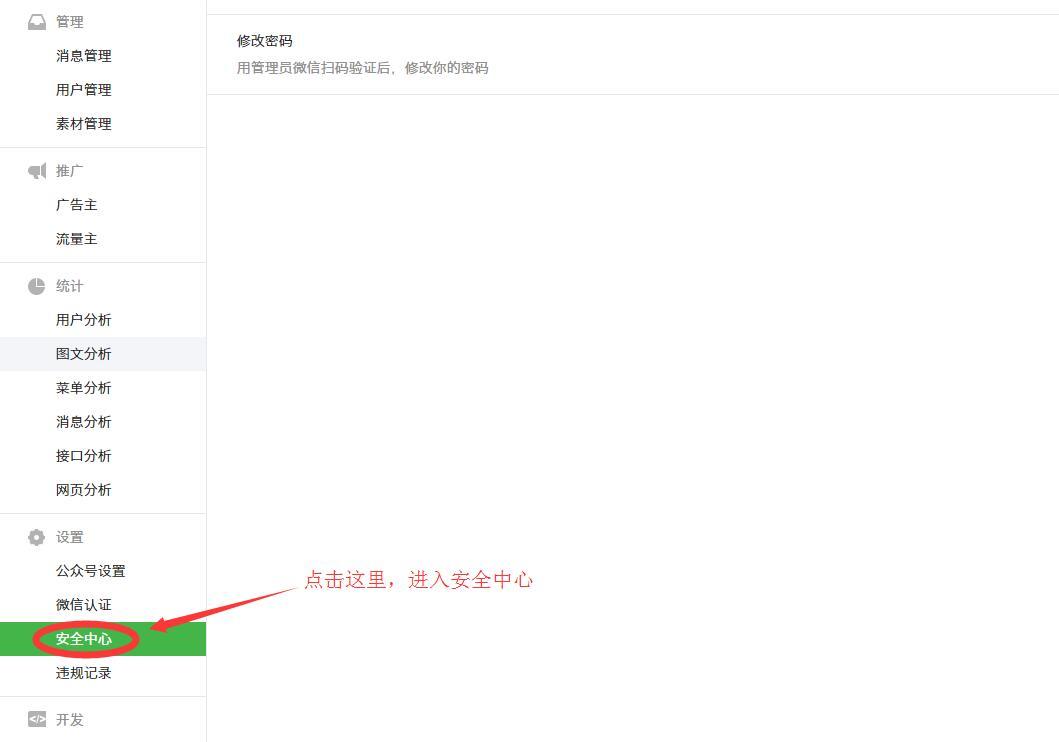1059x742 pixels.
Task: Open 网页分析 statistics
Action: tap(84, 490)
